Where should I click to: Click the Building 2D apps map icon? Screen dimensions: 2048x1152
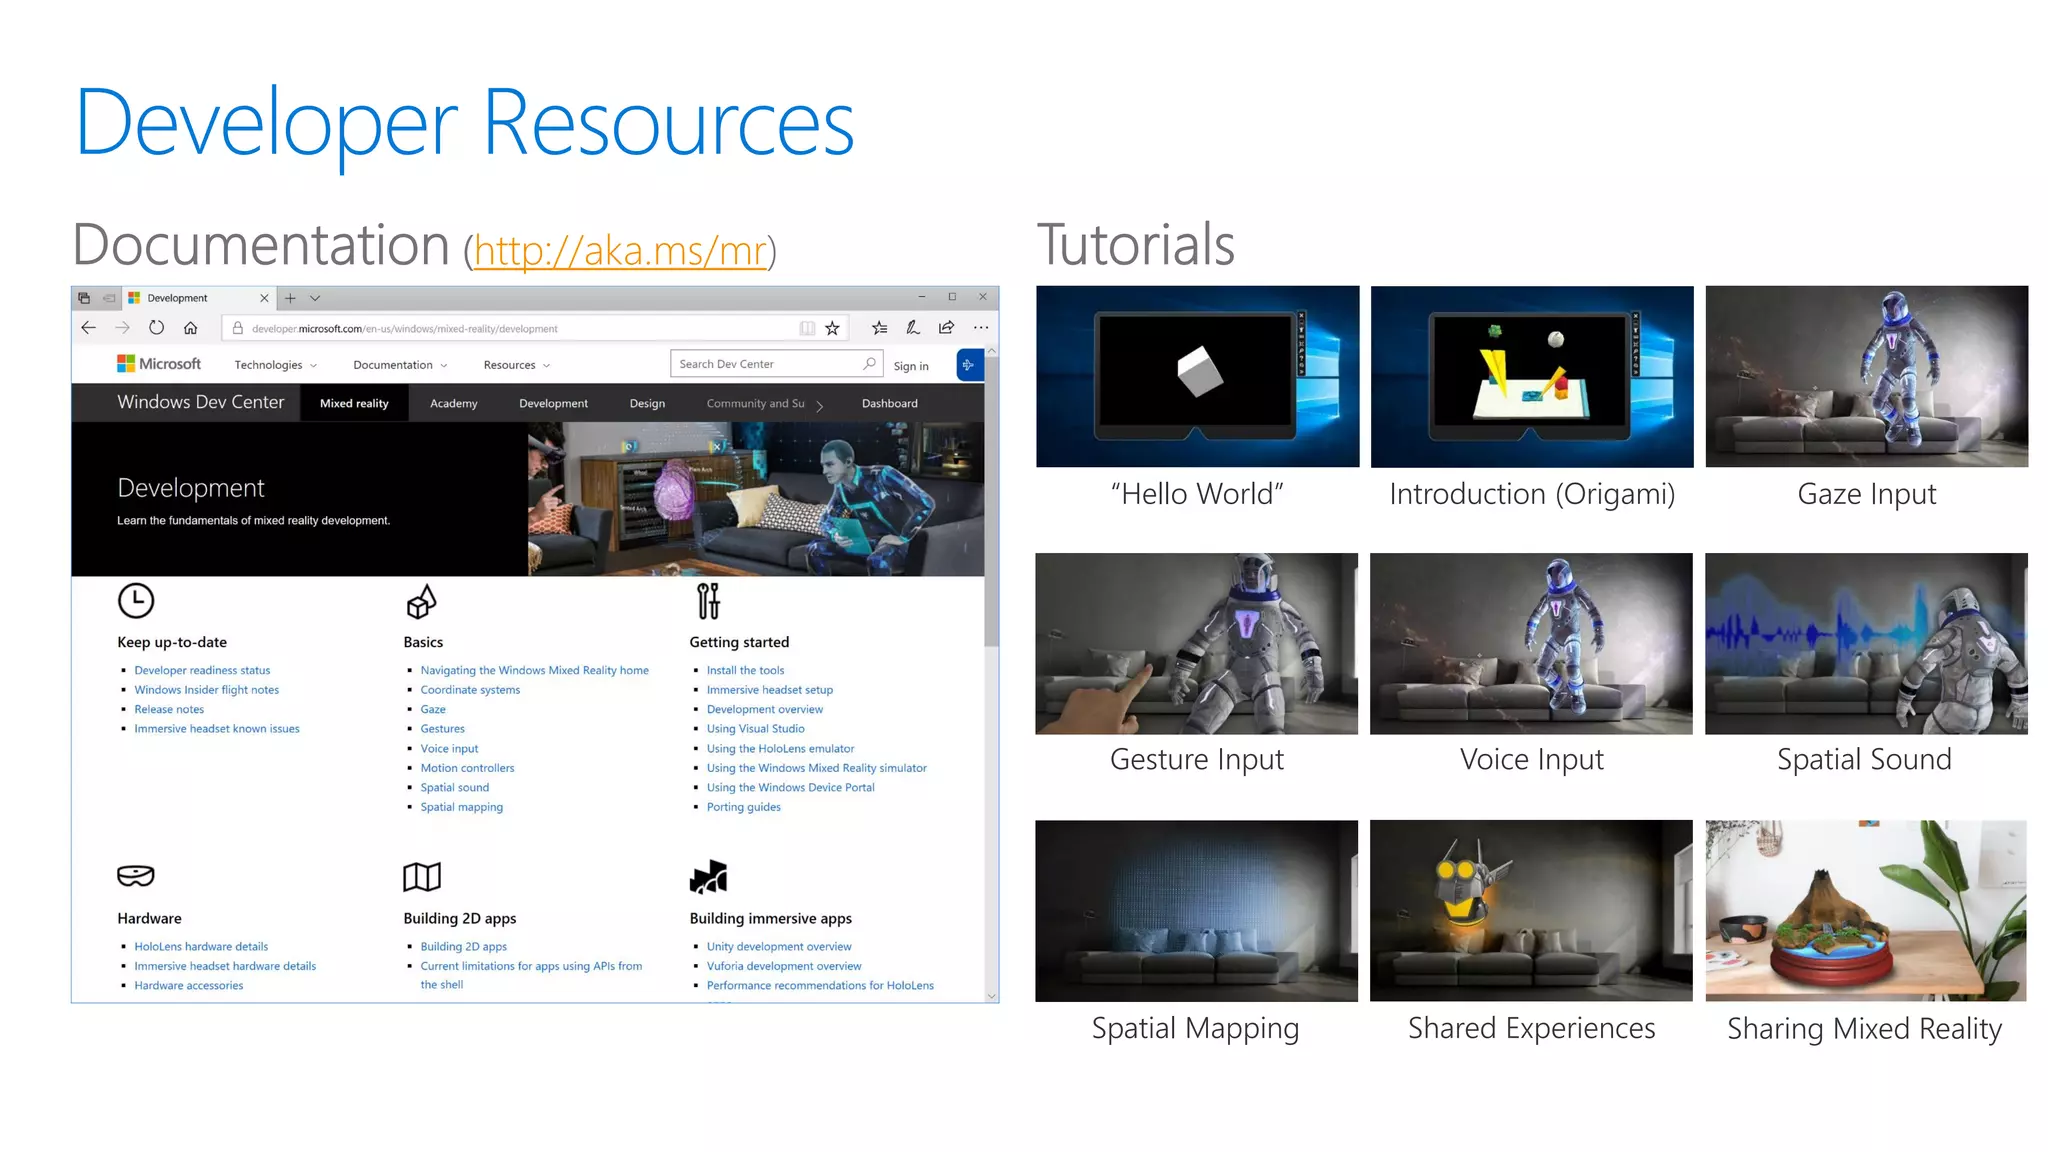click(422, 877)
